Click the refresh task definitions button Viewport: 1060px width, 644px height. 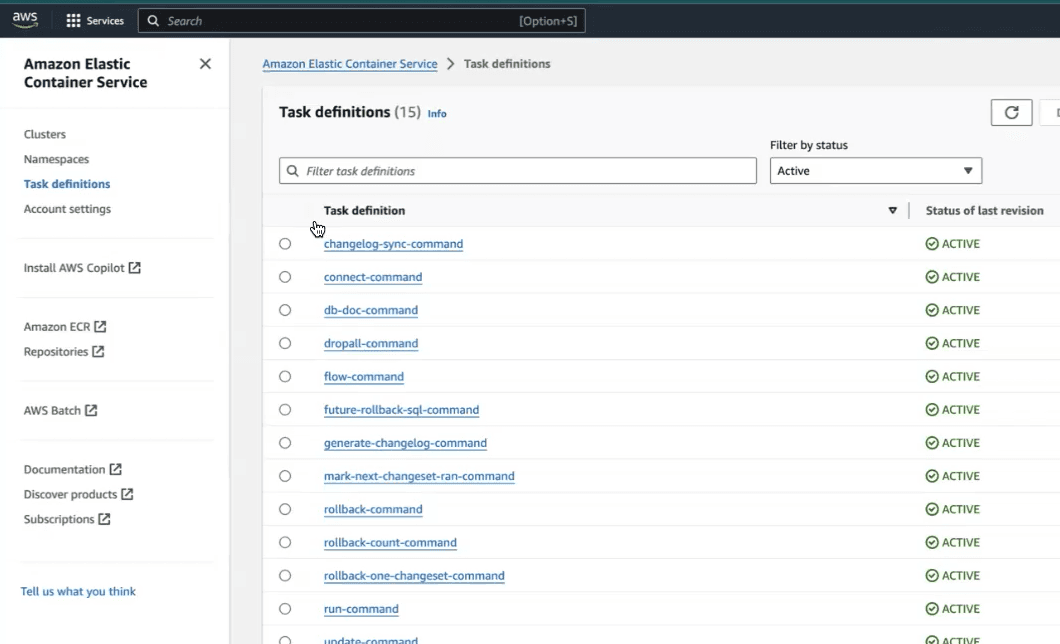pos(1011,112)
